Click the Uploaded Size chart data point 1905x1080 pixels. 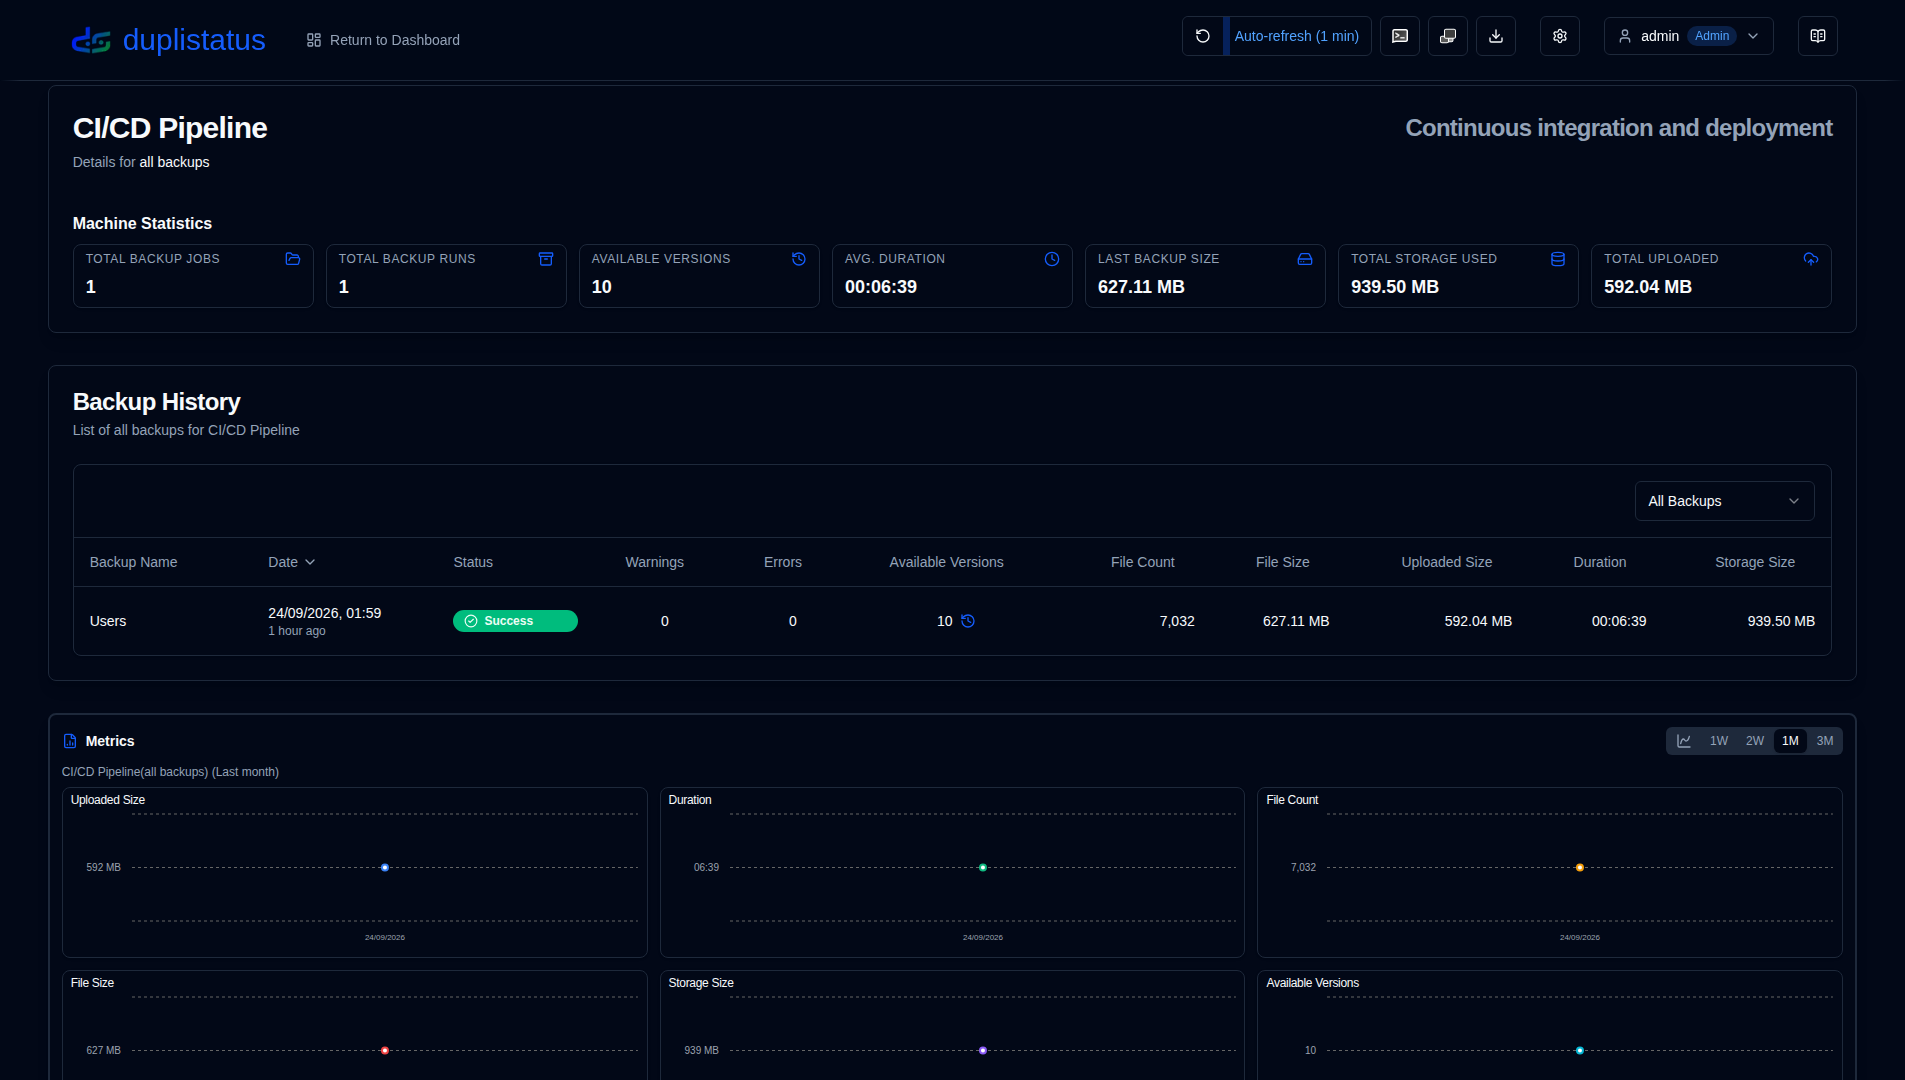385,868
